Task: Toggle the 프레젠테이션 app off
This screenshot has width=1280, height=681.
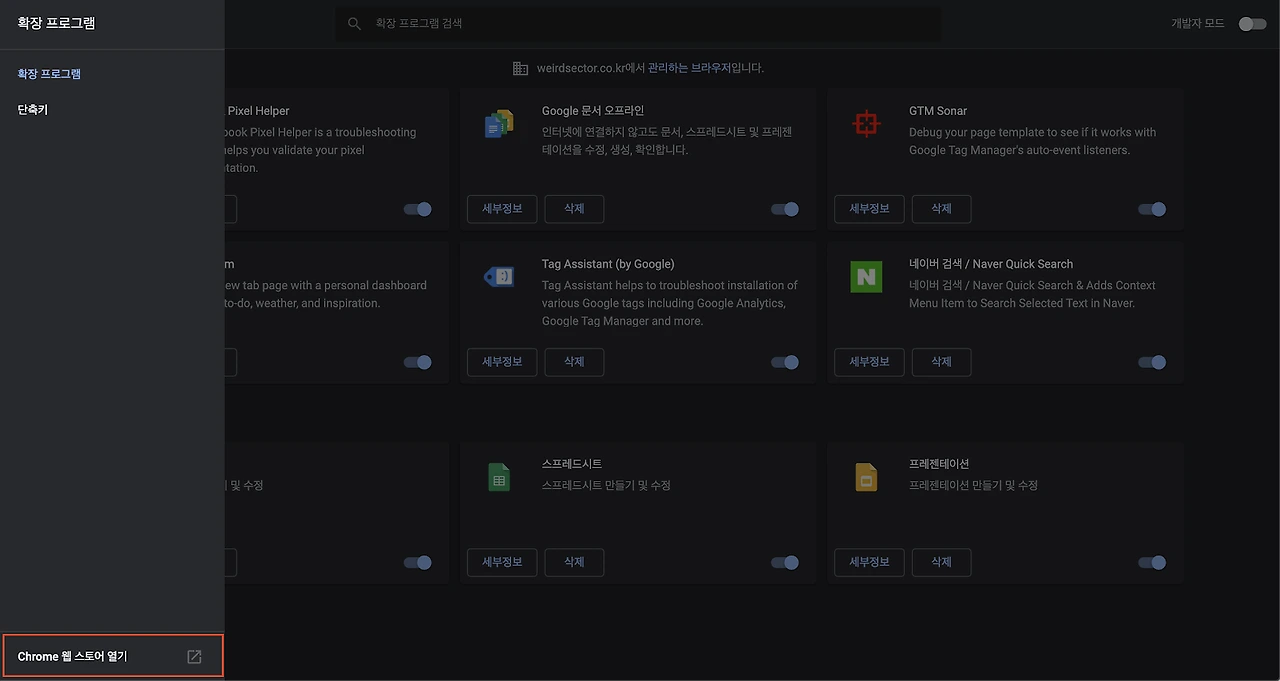Action: 1152,562
